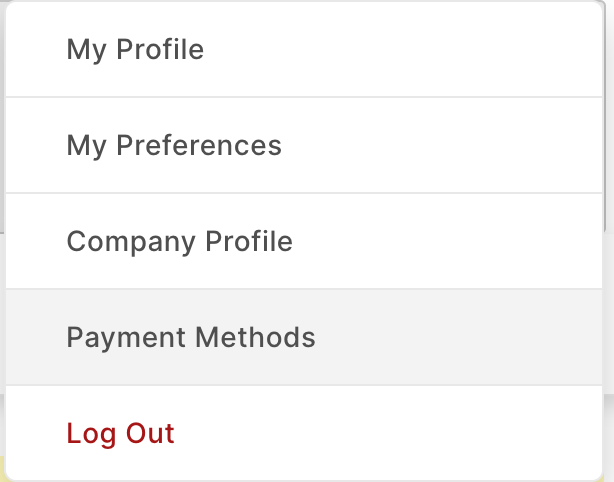Click the Log Out text label
614x482 pixels.
pyautogui.click(x=120, y=434)
